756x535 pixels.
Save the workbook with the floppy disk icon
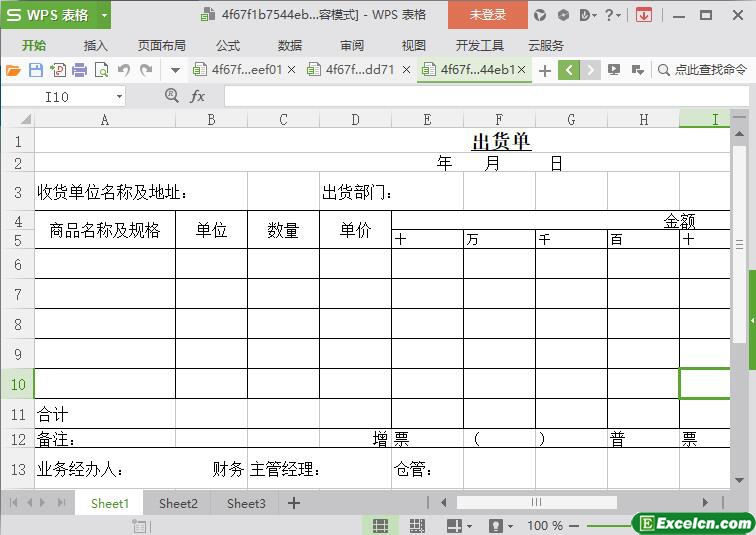click(x=36, y=70)
